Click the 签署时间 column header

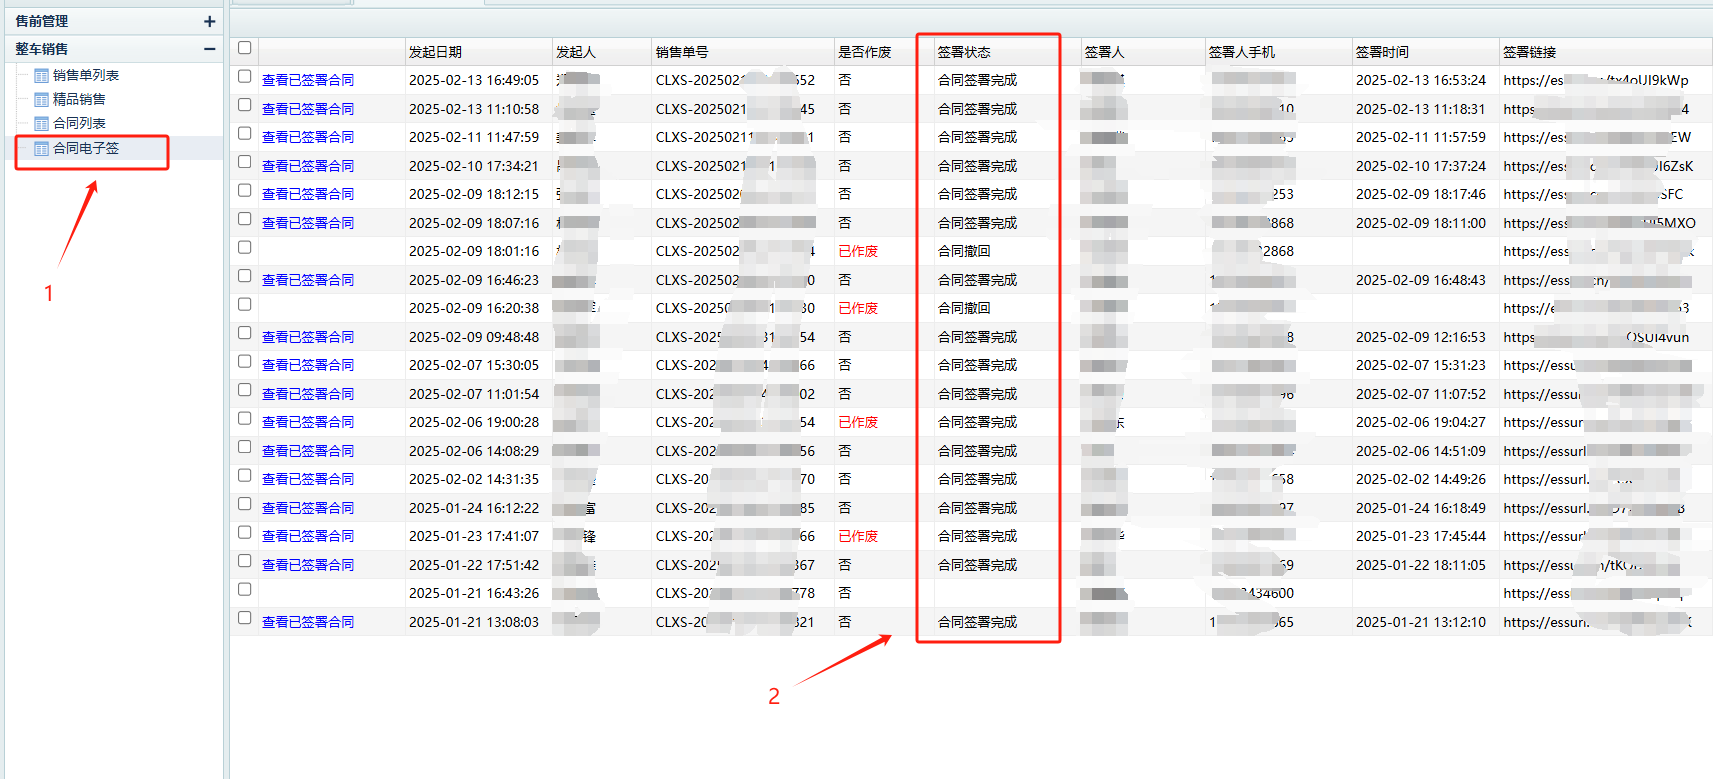(1382, 52)
